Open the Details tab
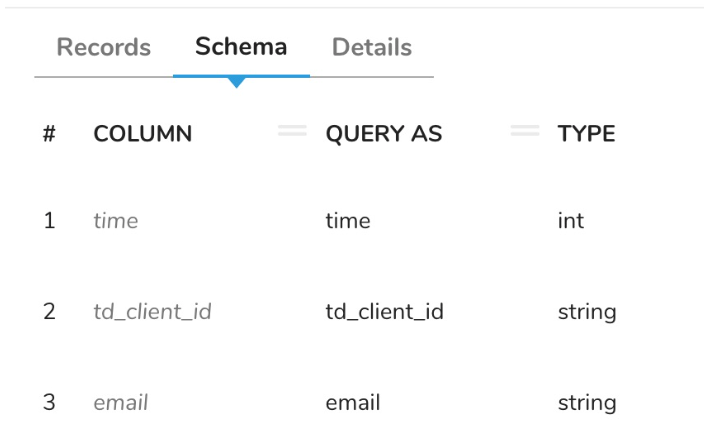The height and width of the screenshot is (422, 706). pyautogui.click(x=371, y=47)
